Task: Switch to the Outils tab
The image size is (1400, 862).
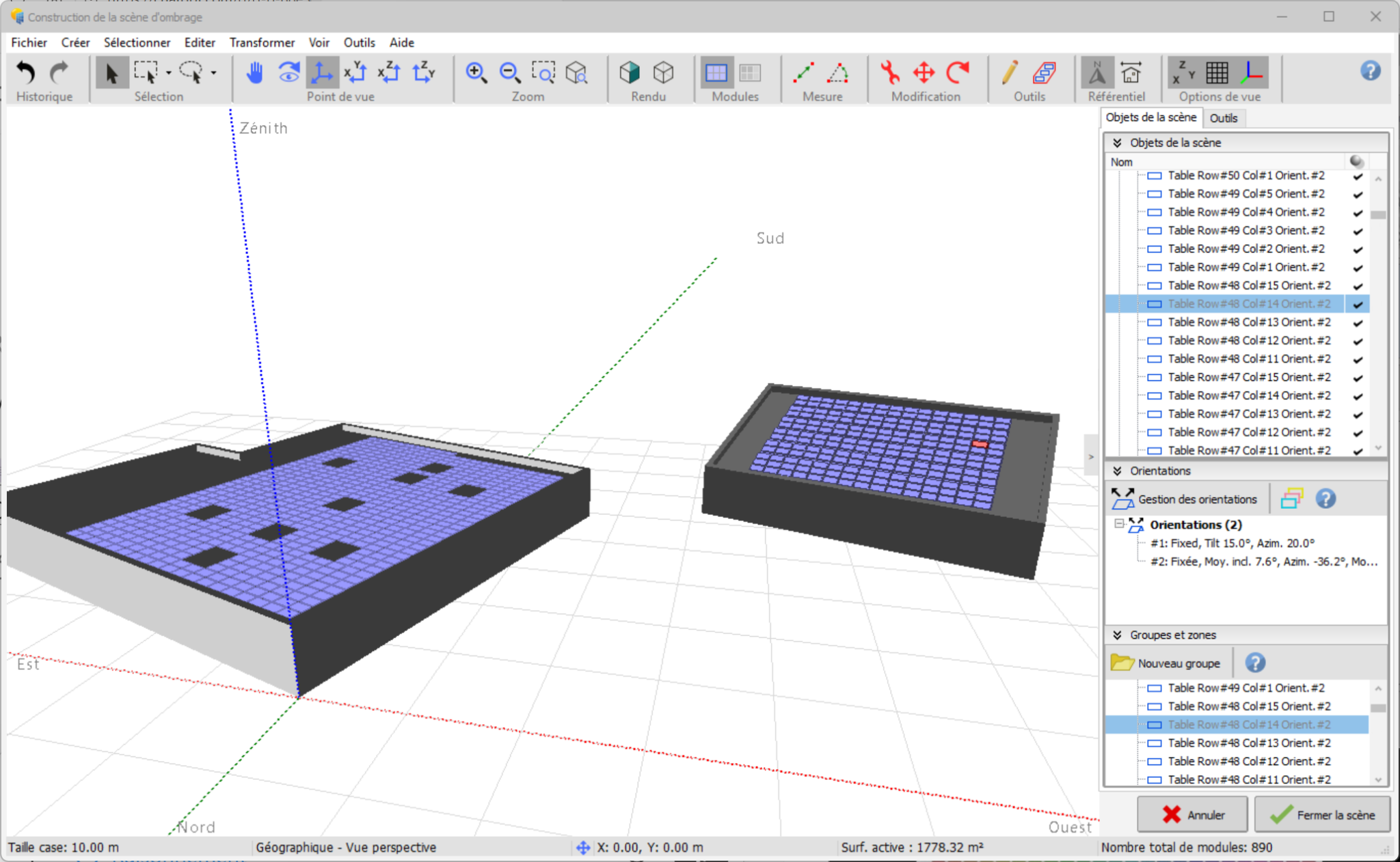Action: click(x=1223, y=119)
